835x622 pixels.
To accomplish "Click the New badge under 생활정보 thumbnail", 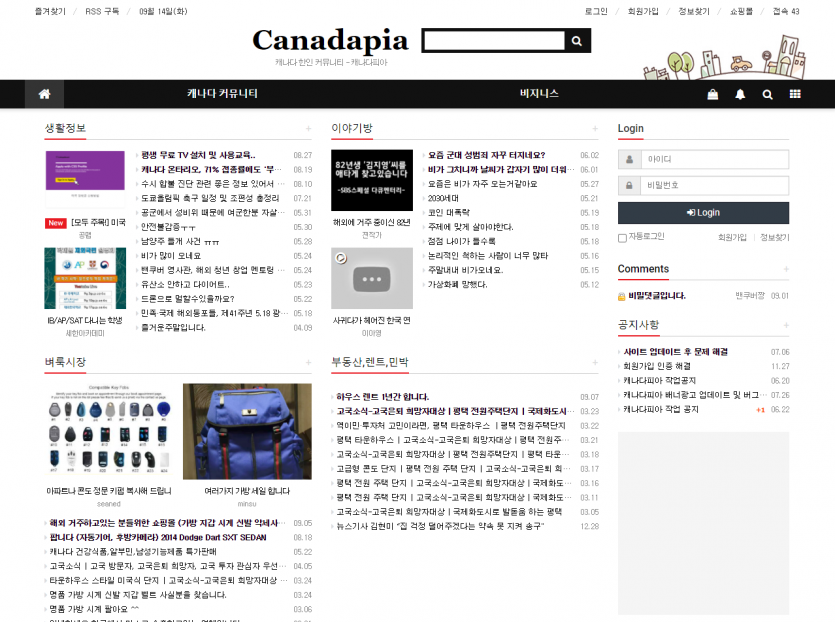I will pyautogui.click(x=56, y=223).
